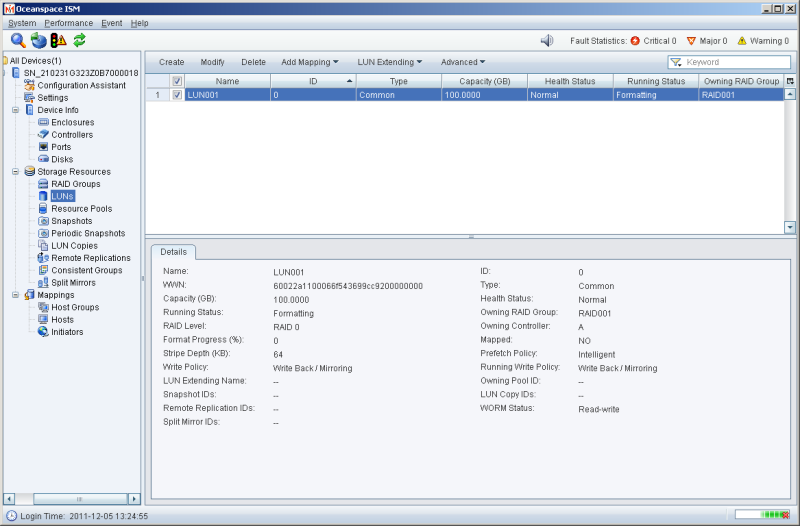Click the Remote Replications icon
This screenshot has width=800, height=526.
pyautogui.click(x=43, y=258)
